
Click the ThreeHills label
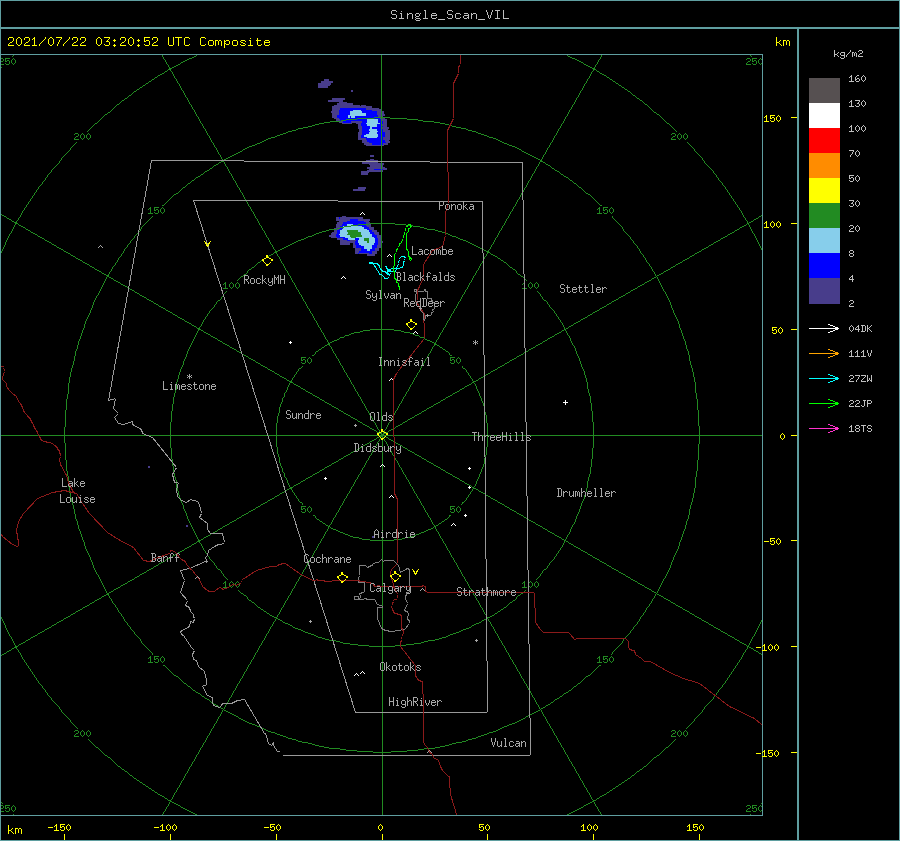pos(501,437)
